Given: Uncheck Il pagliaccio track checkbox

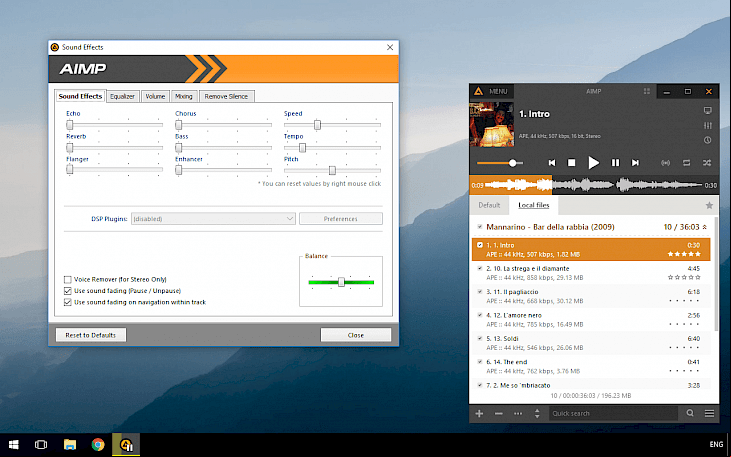Looking at the screenshot, I should pyautogui.click(x=480, y=292).
